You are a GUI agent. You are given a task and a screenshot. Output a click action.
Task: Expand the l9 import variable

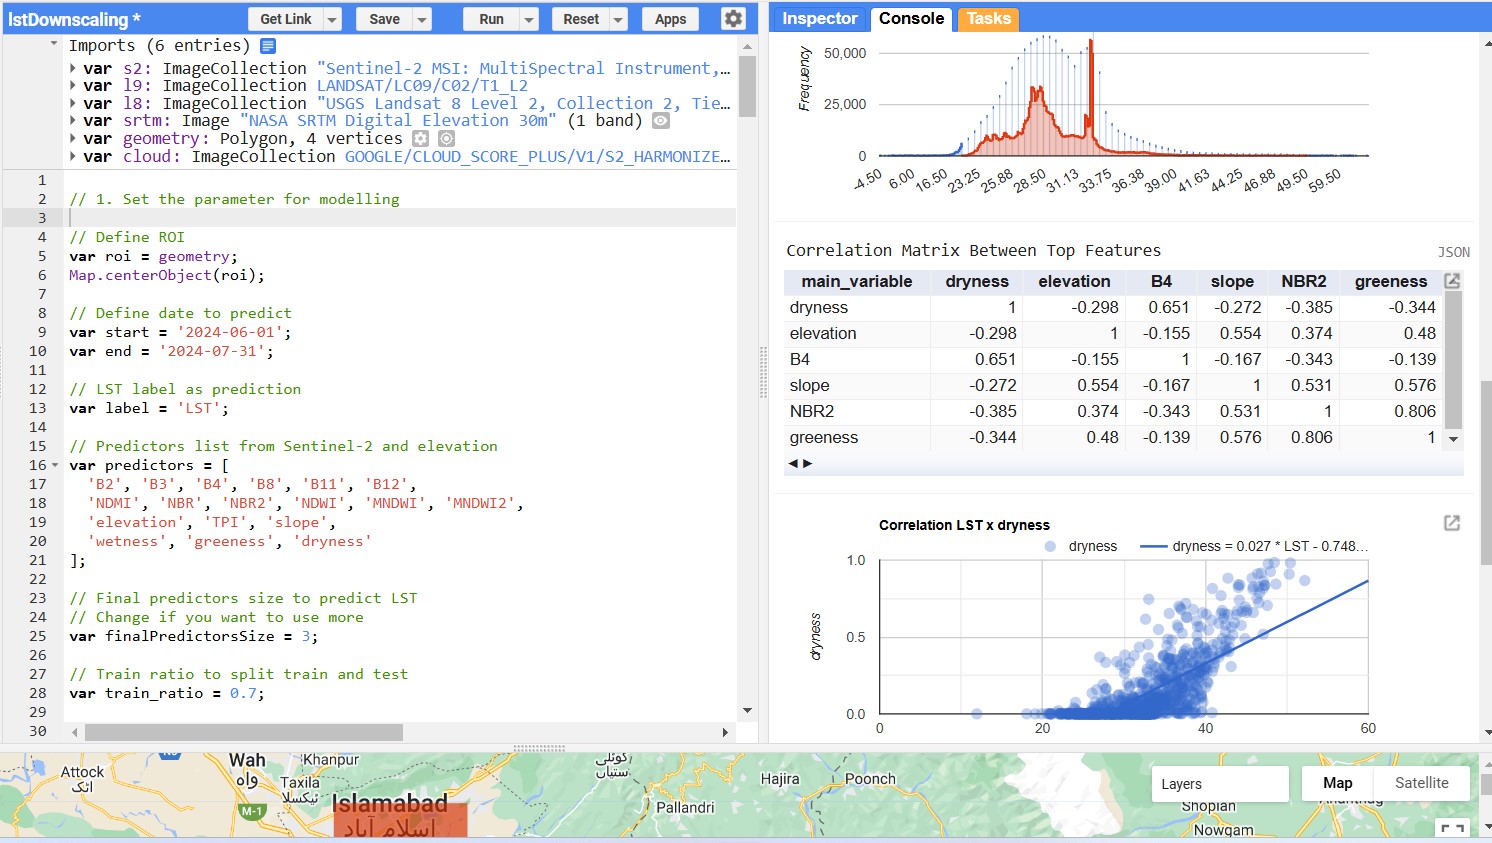[x=73, y=86]
